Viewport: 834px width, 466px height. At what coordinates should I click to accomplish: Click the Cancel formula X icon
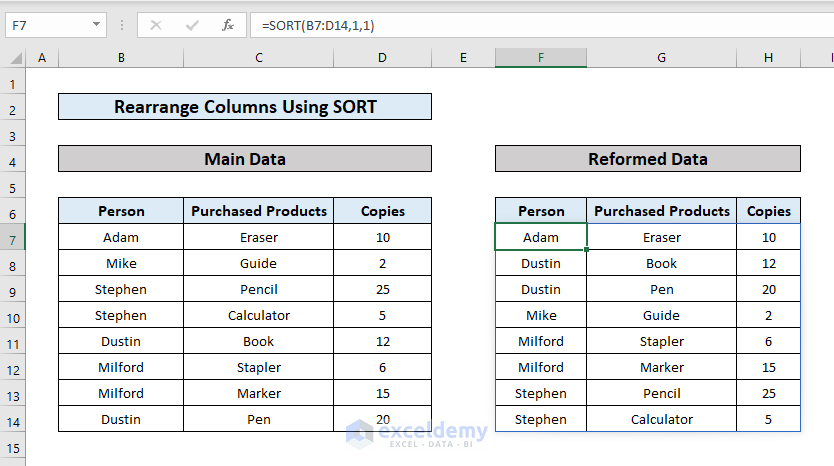point(156,24)
